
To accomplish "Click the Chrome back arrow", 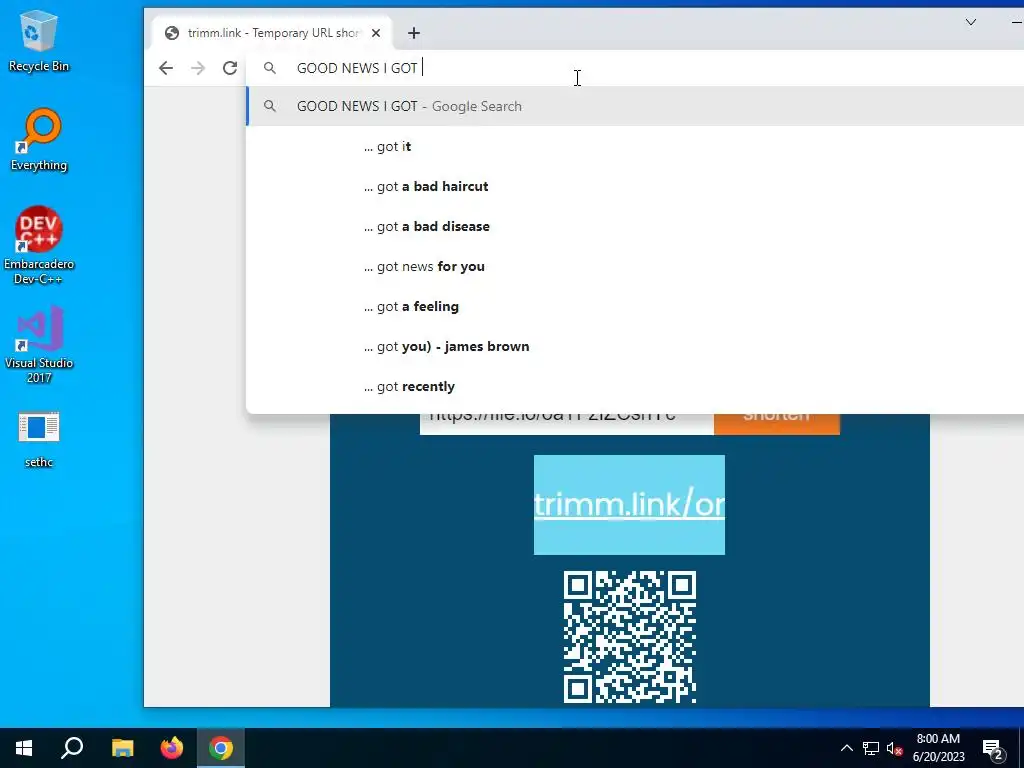I will 166,68.
